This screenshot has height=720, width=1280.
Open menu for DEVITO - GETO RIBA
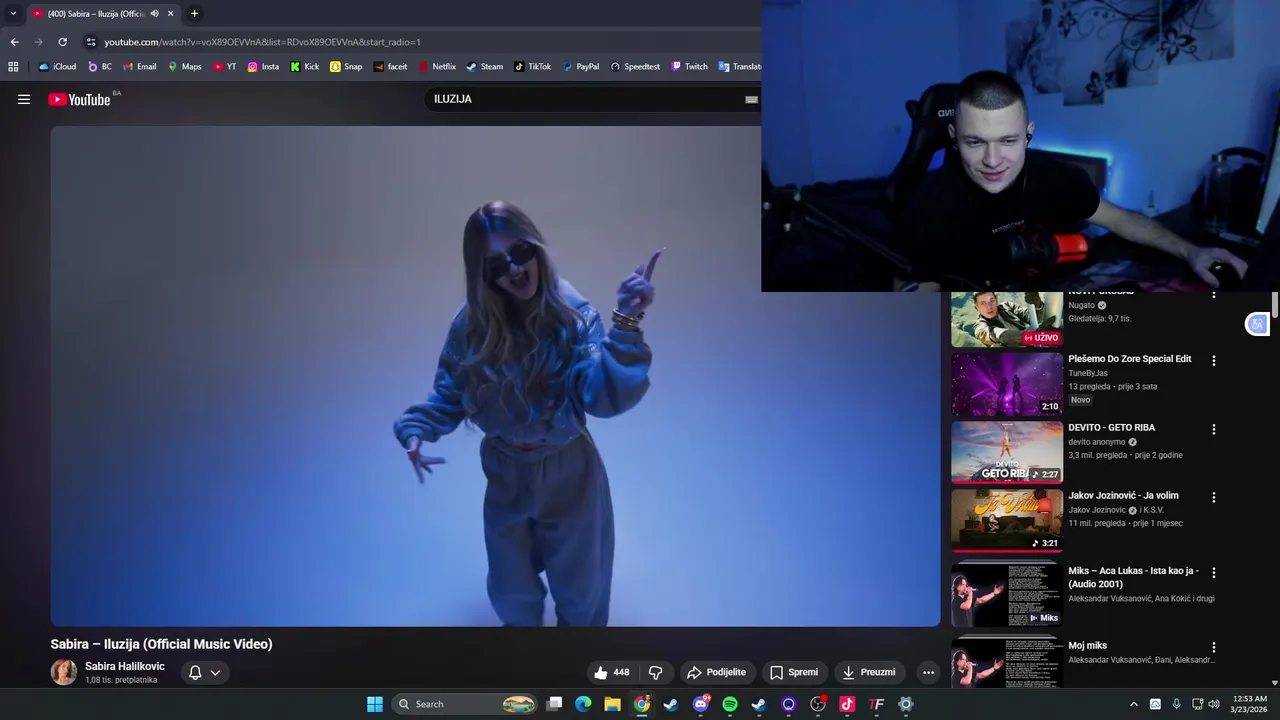coord(1214,429)
